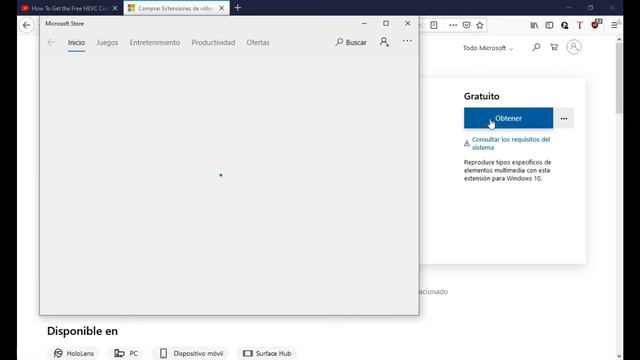Switch to the Comprar Extensiones de video tab
Image resolution: width=640 pixels, height=360 pixels.
click(176, 8)
